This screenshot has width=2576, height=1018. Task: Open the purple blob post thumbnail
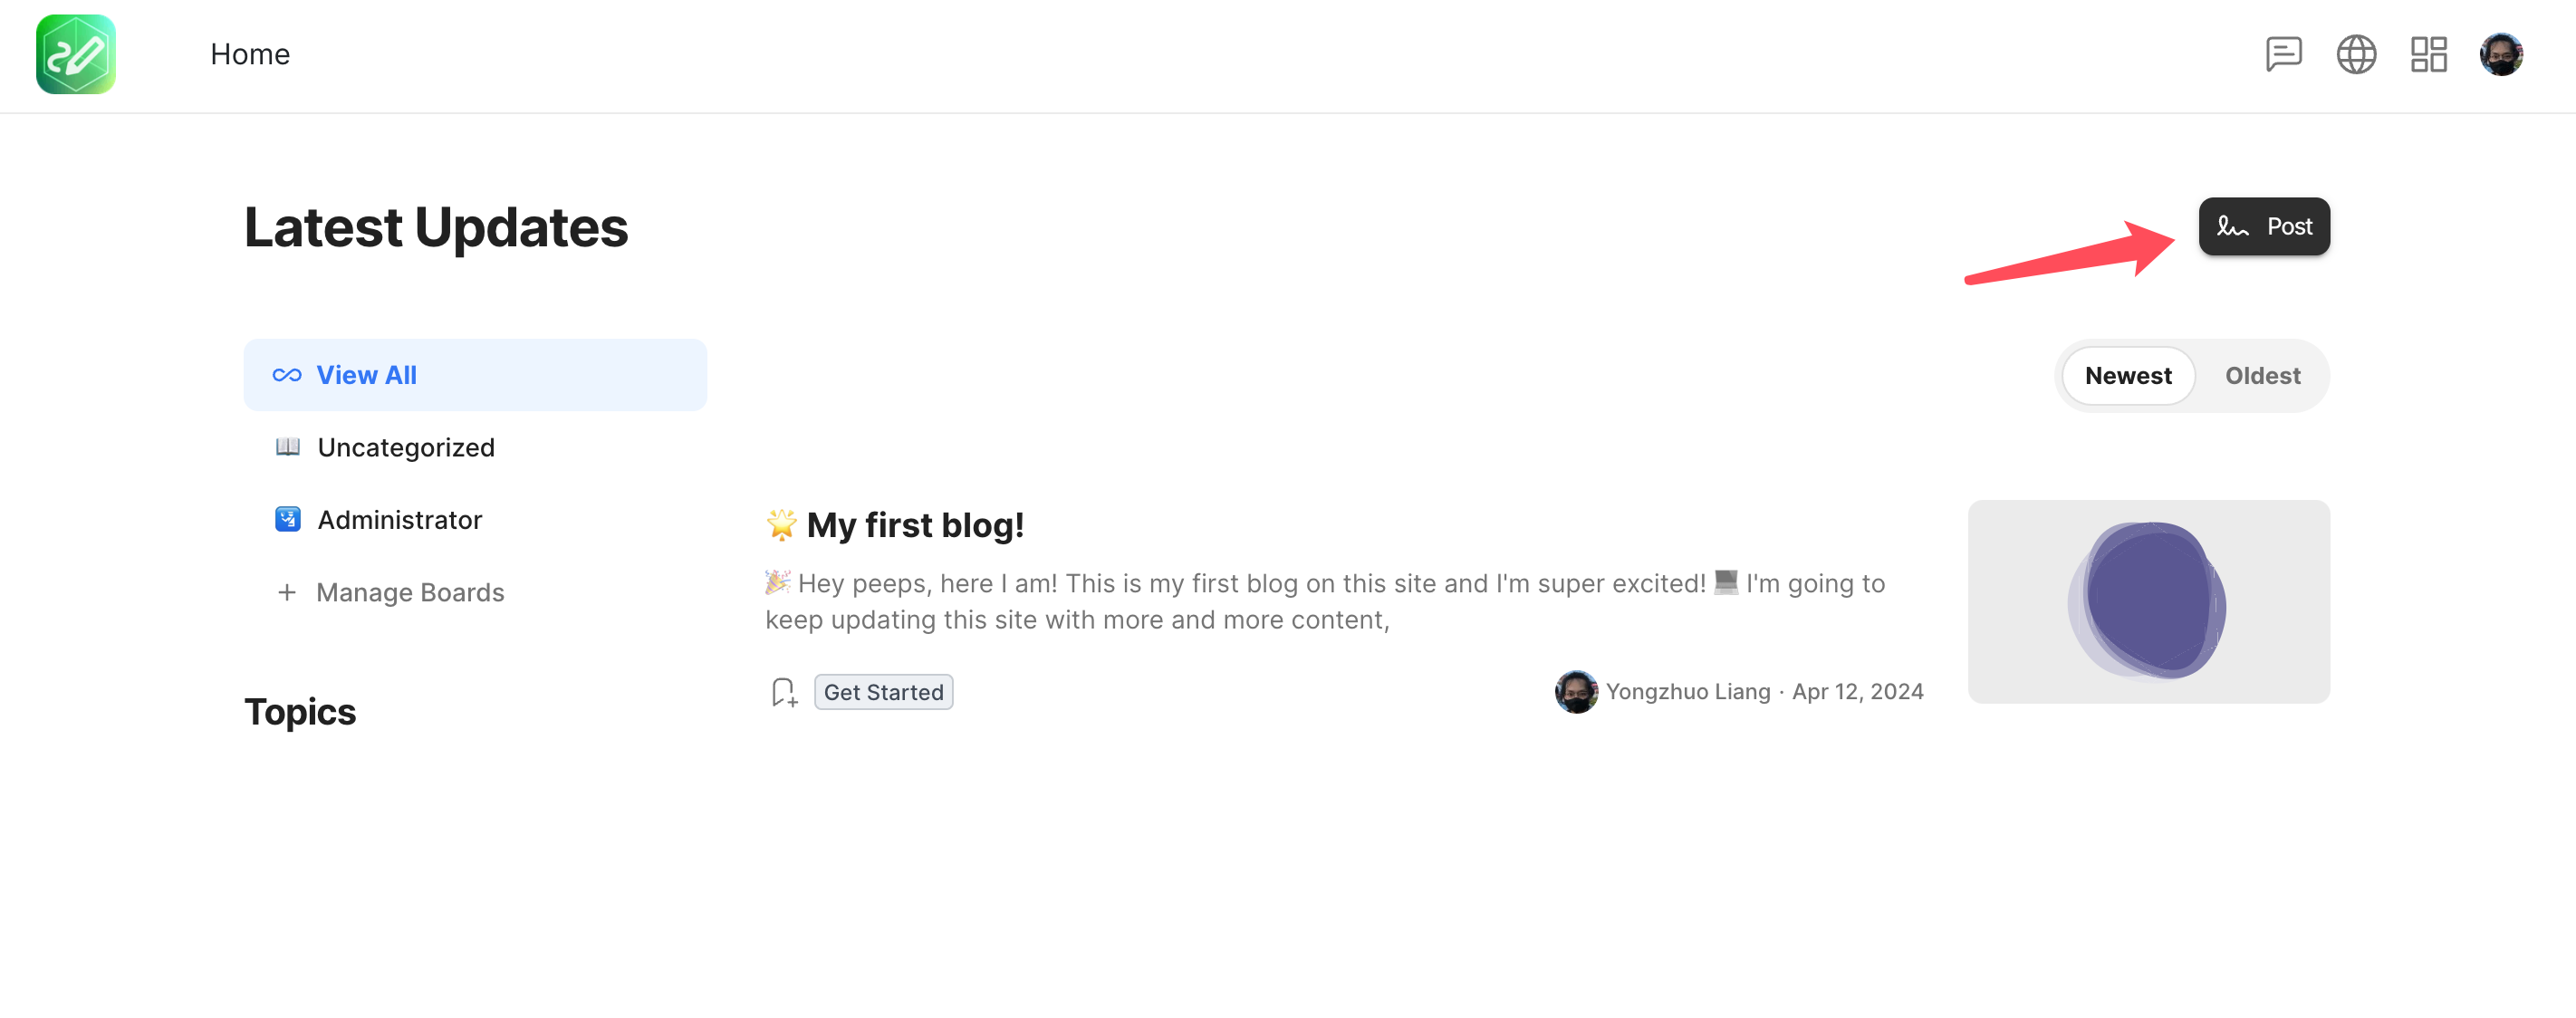pyautogui.click(x=2148, y=602)
